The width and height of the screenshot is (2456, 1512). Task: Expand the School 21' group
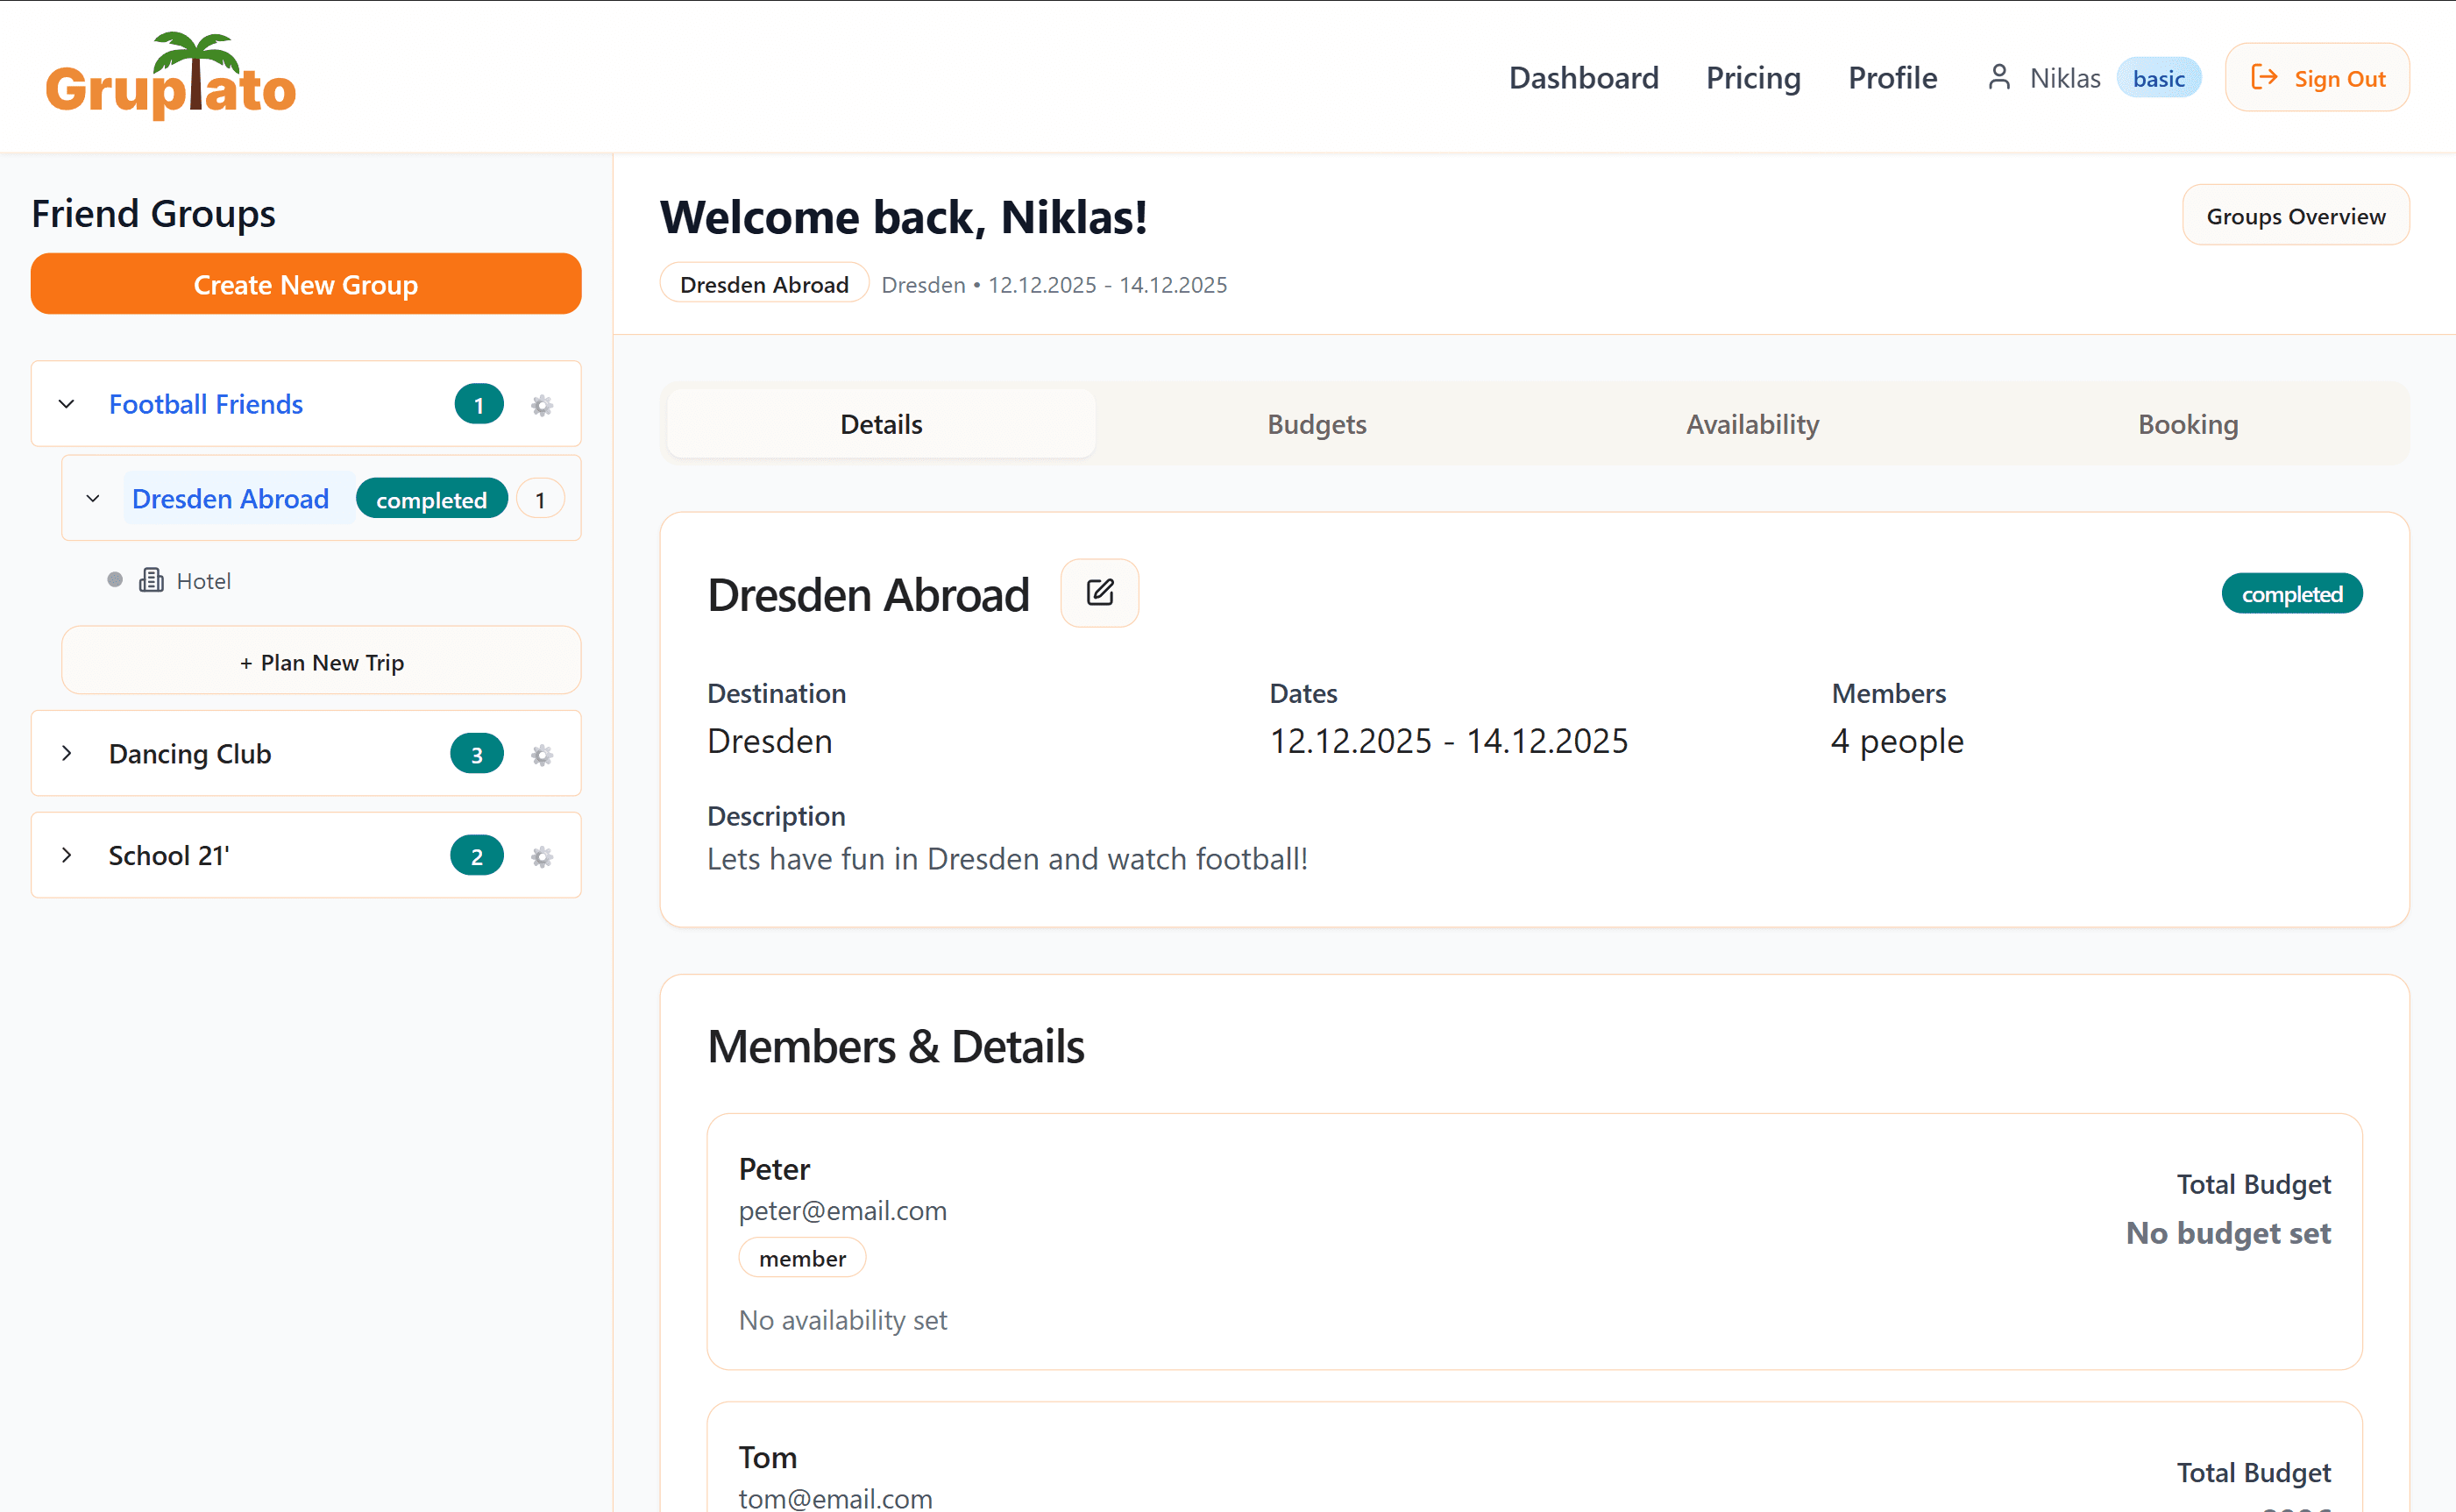point(67,855)
